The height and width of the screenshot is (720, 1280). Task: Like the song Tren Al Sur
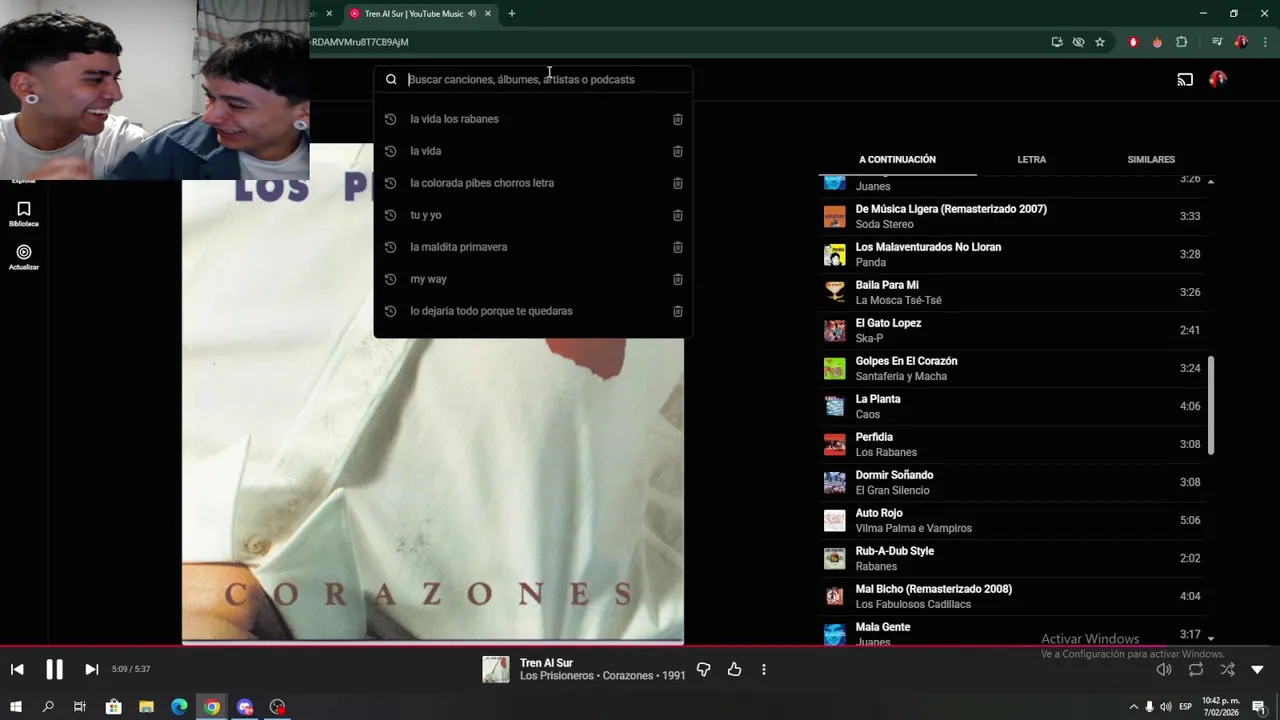click(x=734, y=669)
